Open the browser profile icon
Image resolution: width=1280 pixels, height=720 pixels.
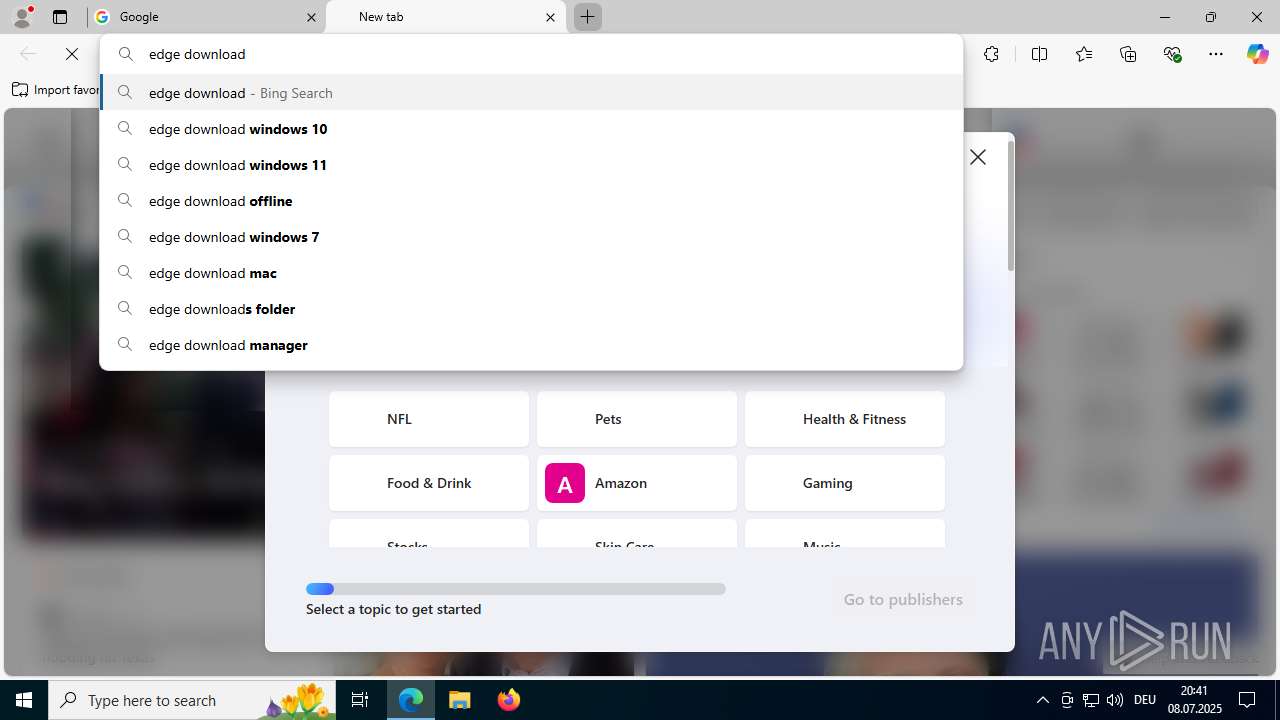(x=22, y=17)
